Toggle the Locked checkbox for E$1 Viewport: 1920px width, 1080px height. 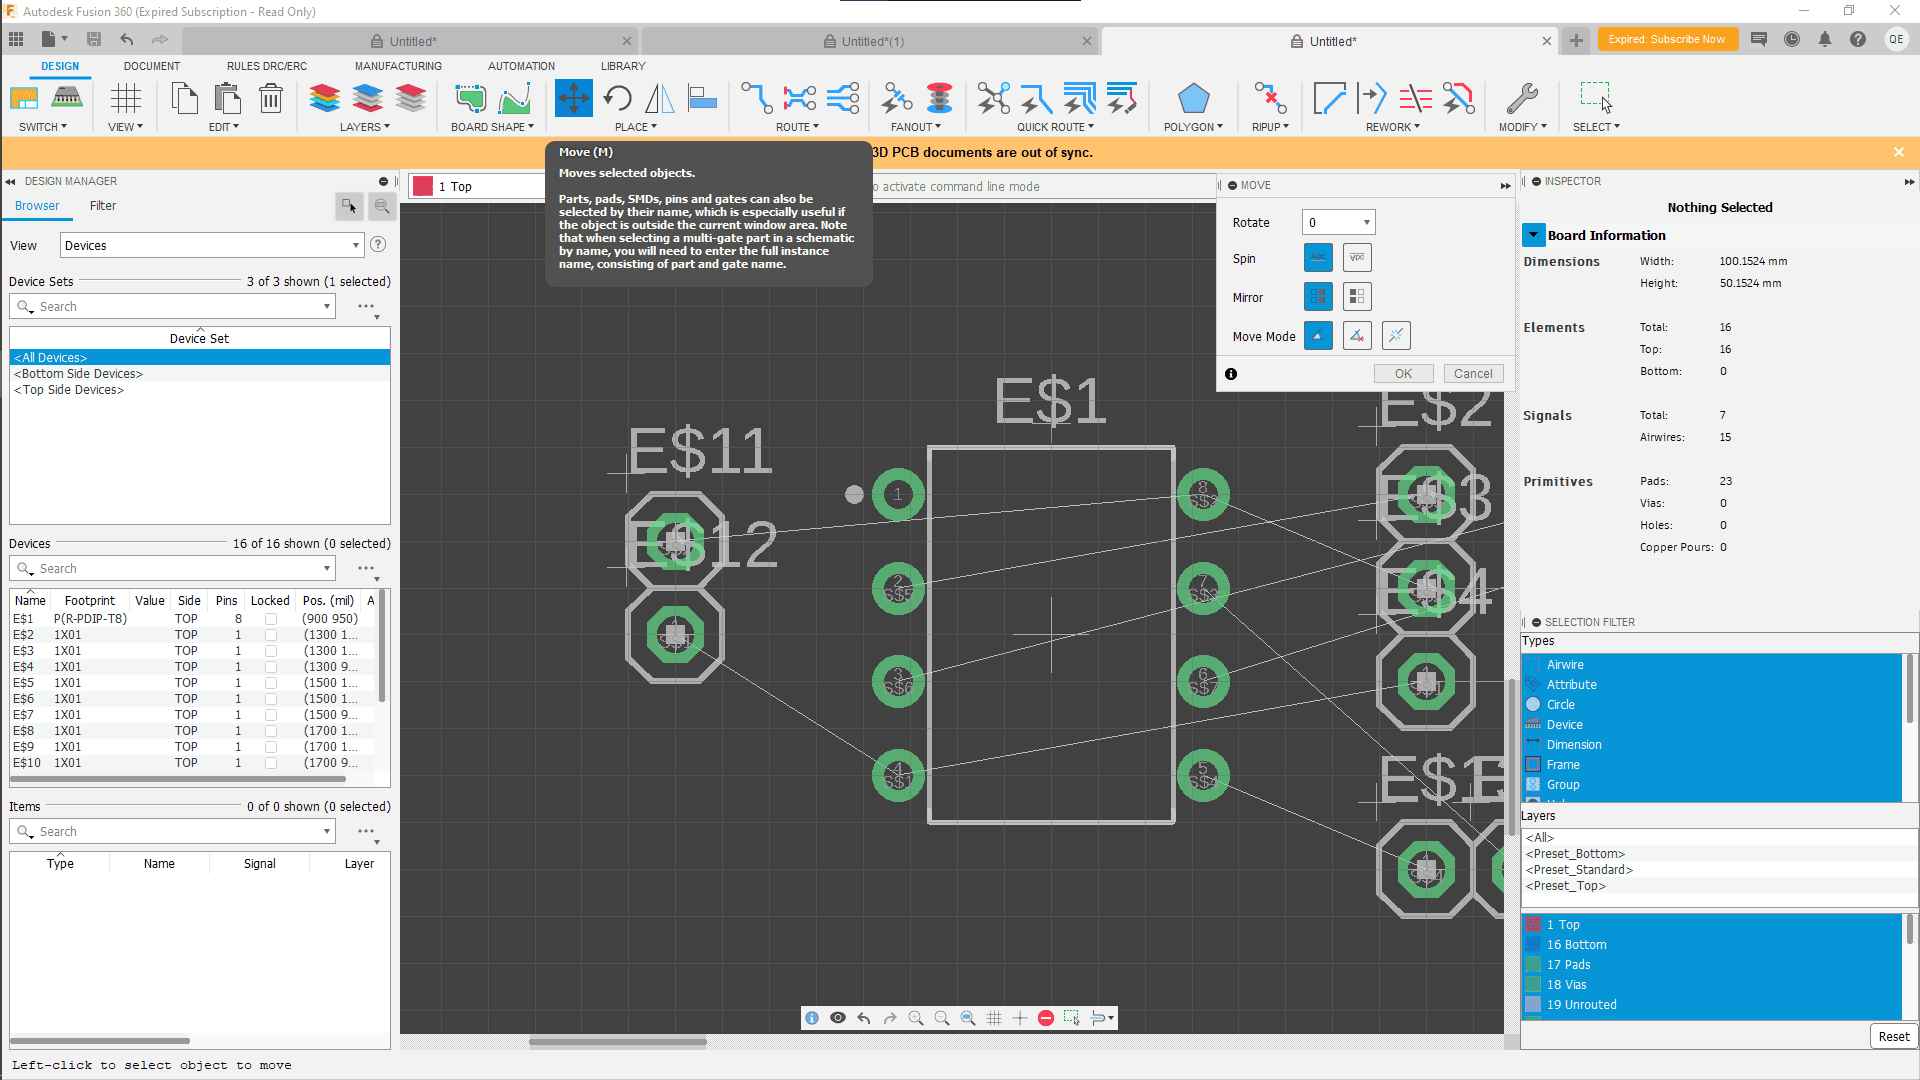click(271, 619)
